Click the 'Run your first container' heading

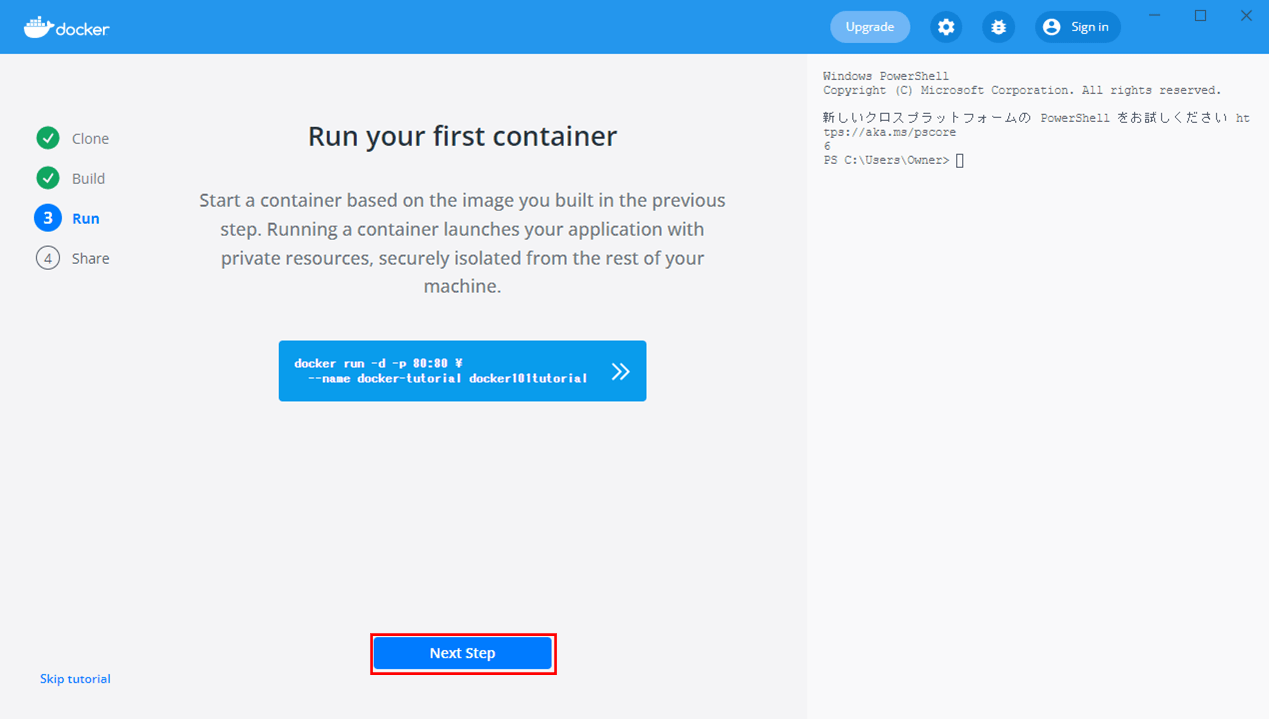pos(462,136)
